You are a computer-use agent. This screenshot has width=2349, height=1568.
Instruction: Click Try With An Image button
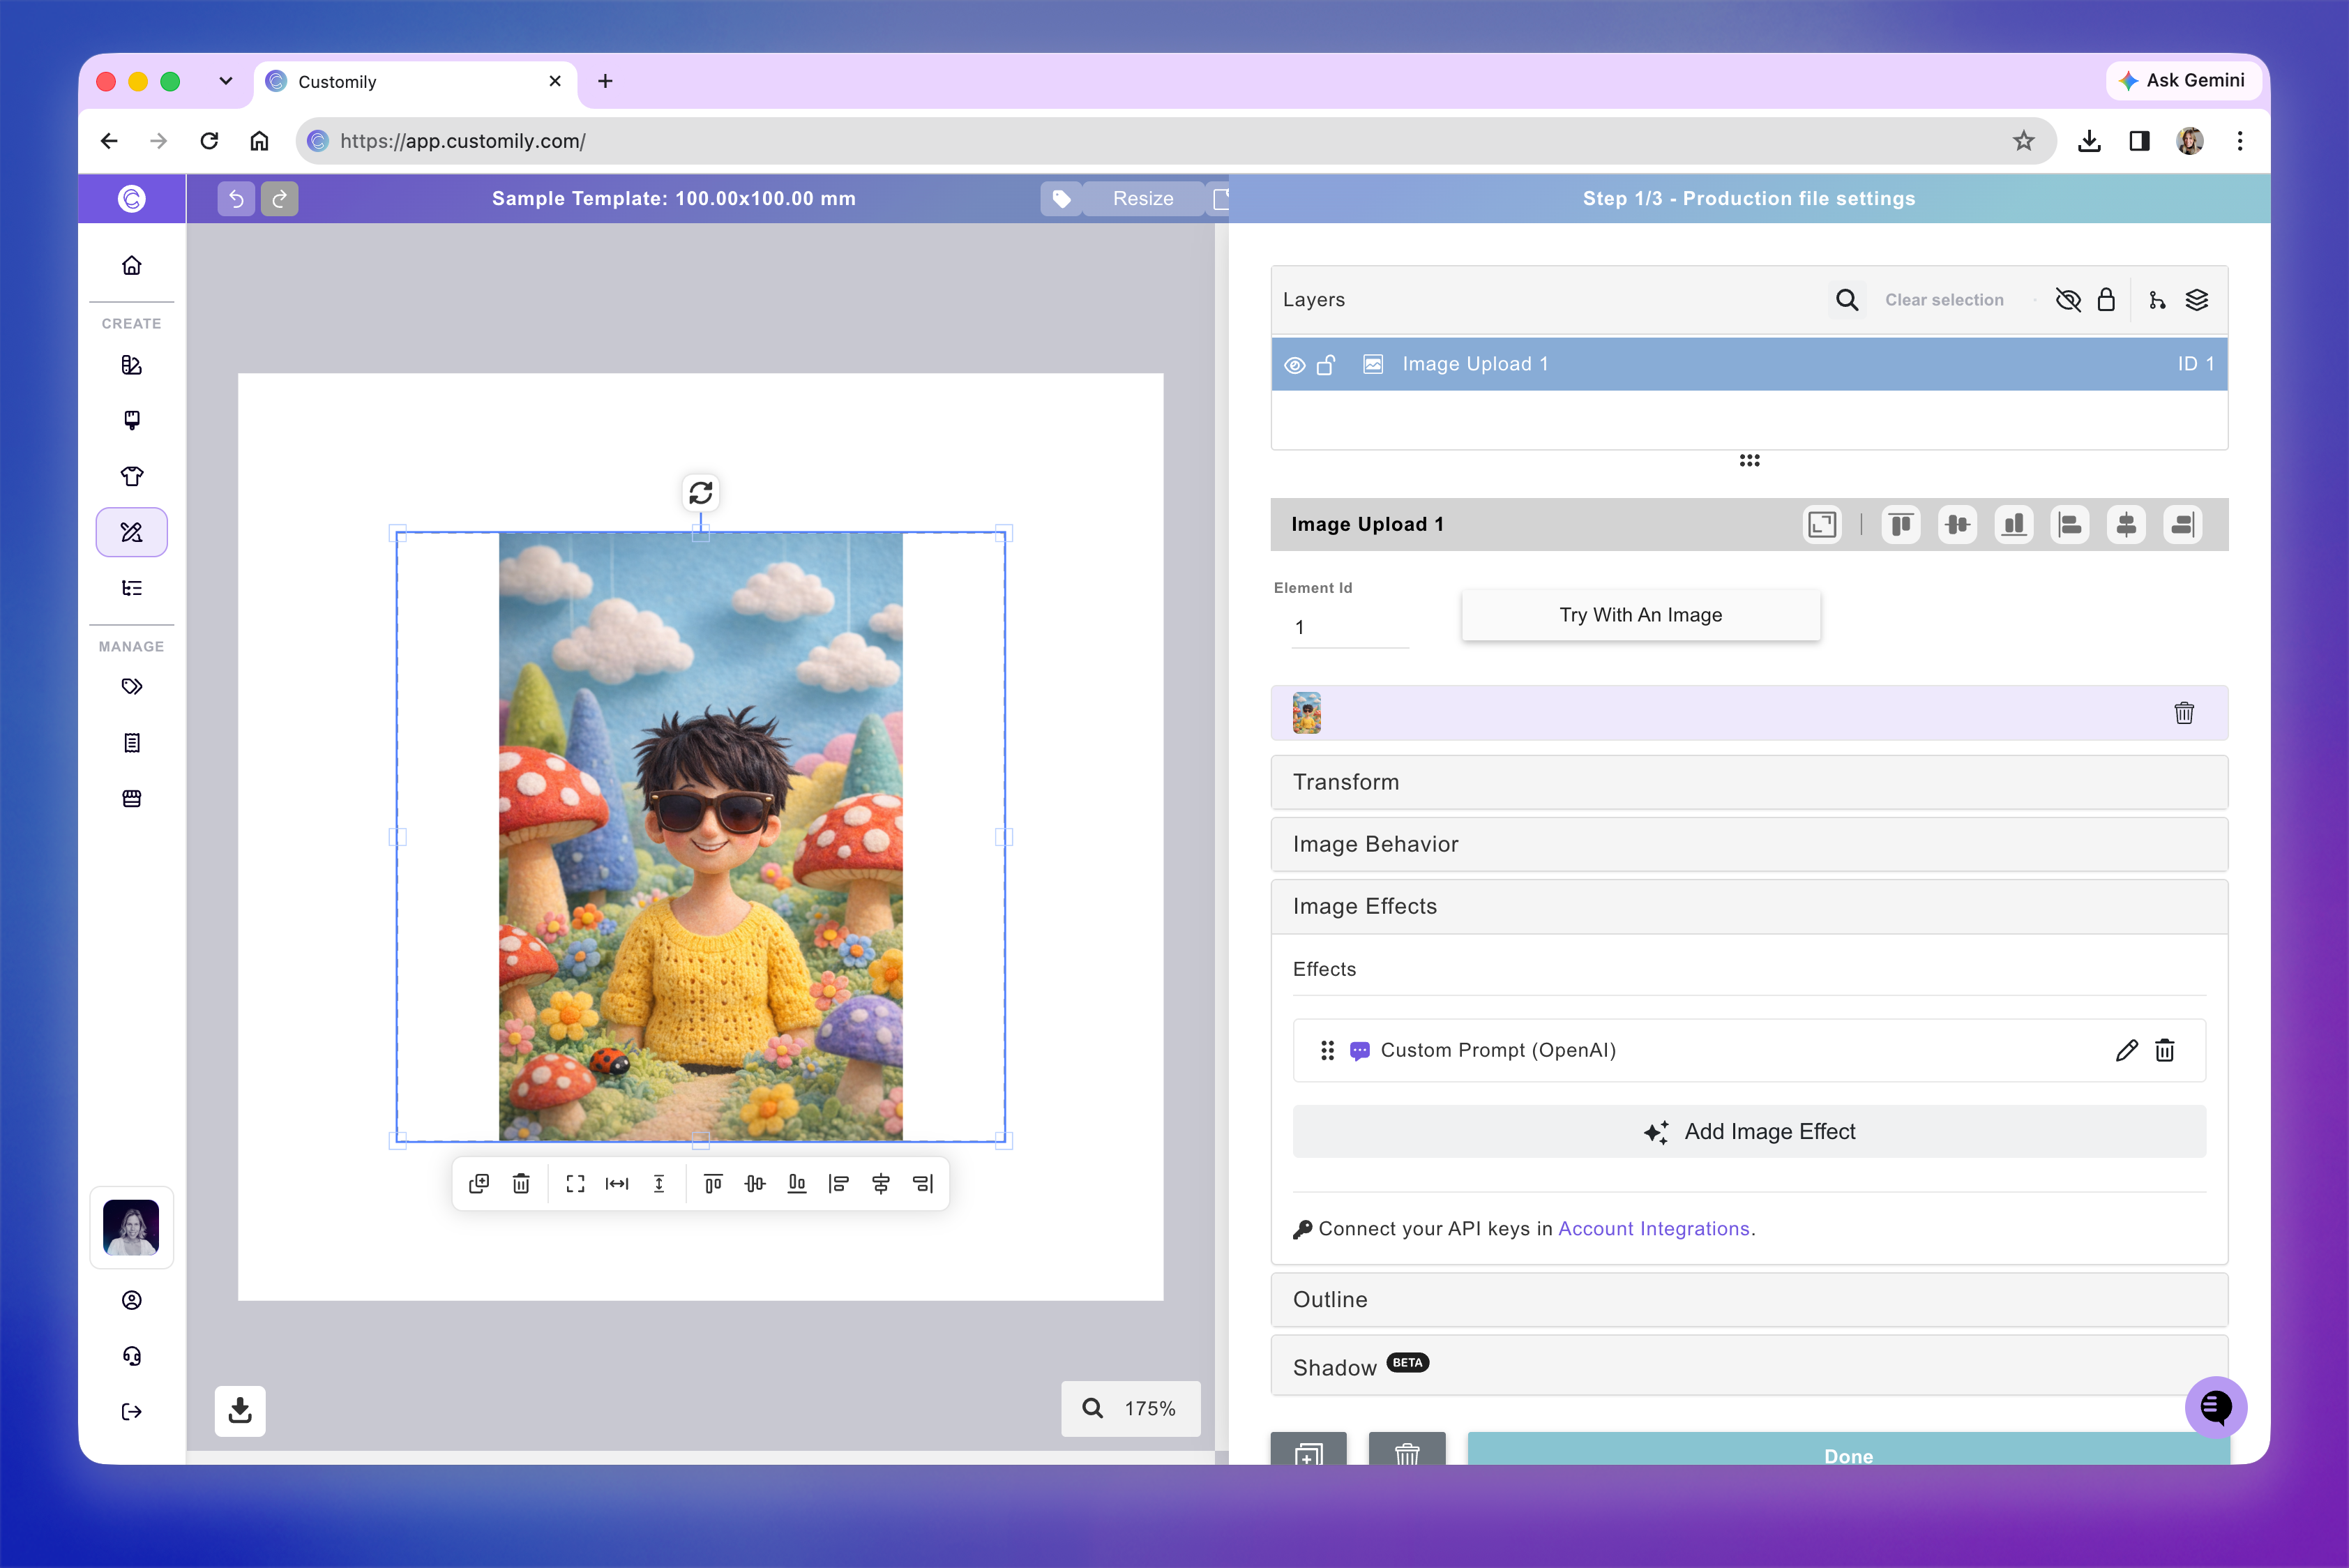point(1641,615)
